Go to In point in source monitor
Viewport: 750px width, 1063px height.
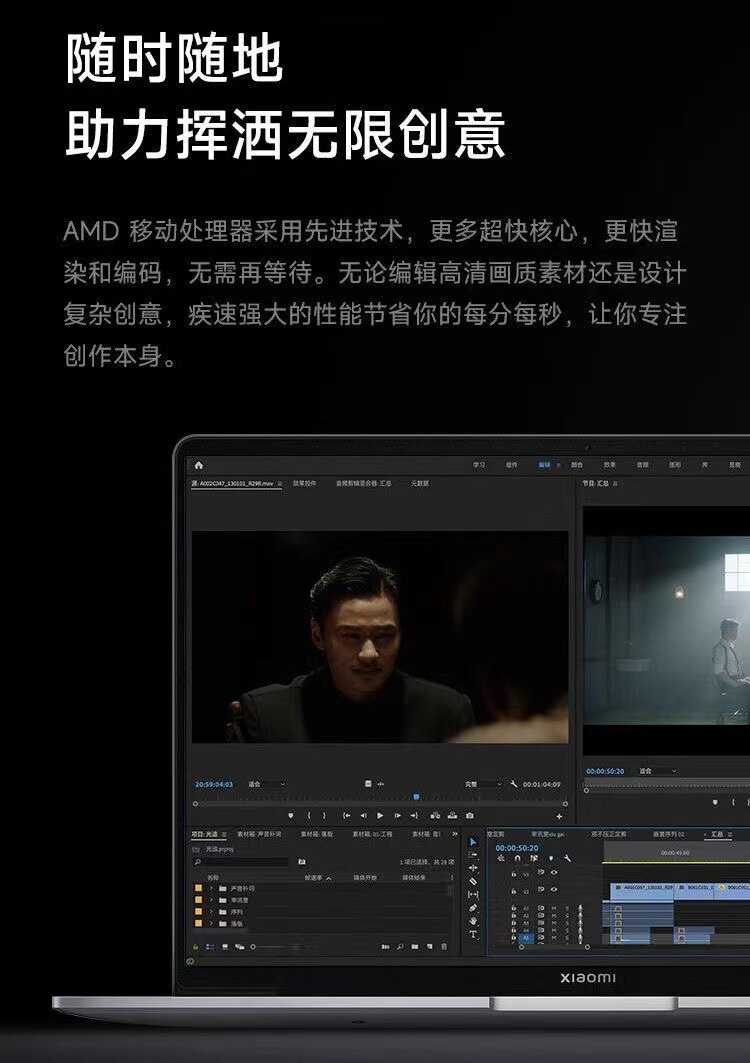click(347, 816)
